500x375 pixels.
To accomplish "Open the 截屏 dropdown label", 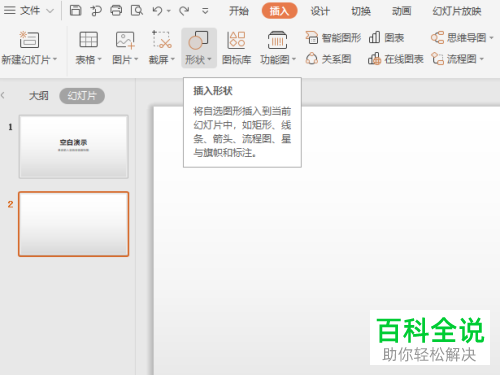I will coord(162,60).
